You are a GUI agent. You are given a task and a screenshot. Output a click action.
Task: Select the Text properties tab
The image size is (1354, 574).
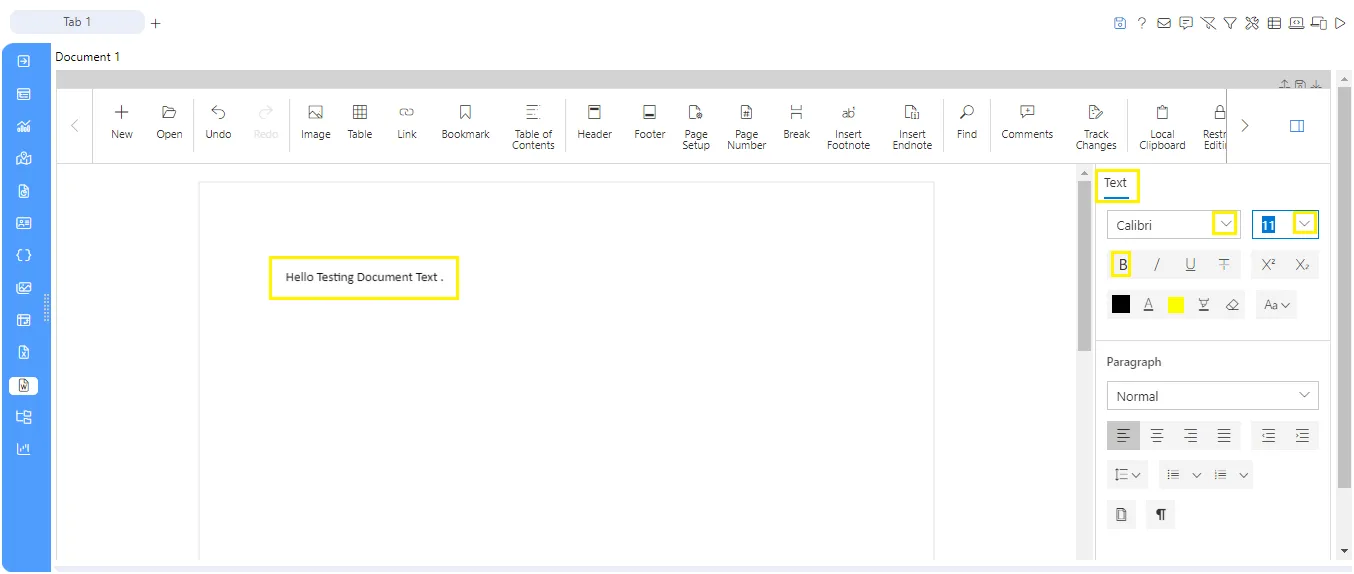[x=1115, y=183]
